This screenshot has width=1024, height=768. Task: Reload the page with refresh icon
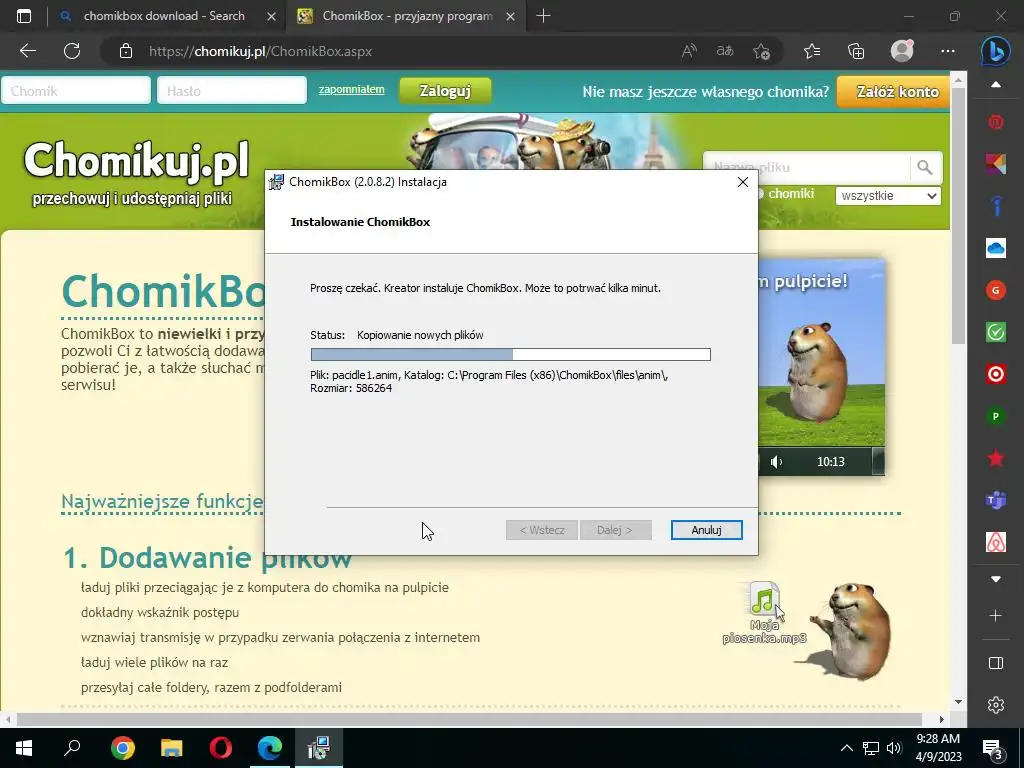72,51
